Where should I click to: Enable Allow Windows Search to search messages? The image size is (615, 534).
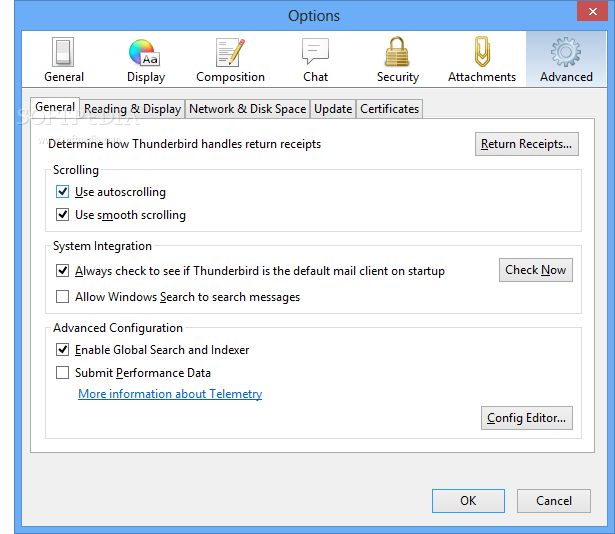click(x=62, y=297)
